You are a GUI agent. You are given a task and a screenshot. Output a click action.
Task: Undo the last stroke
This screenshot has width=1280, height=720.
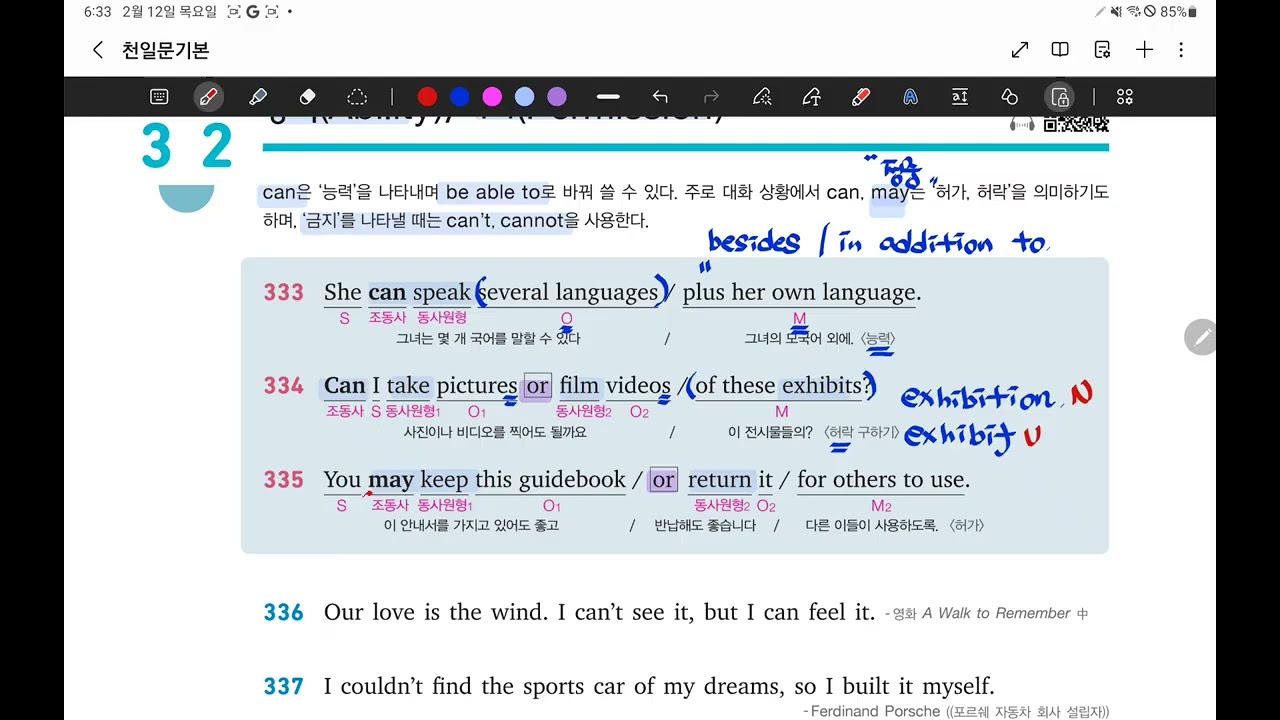click(660, 97)
